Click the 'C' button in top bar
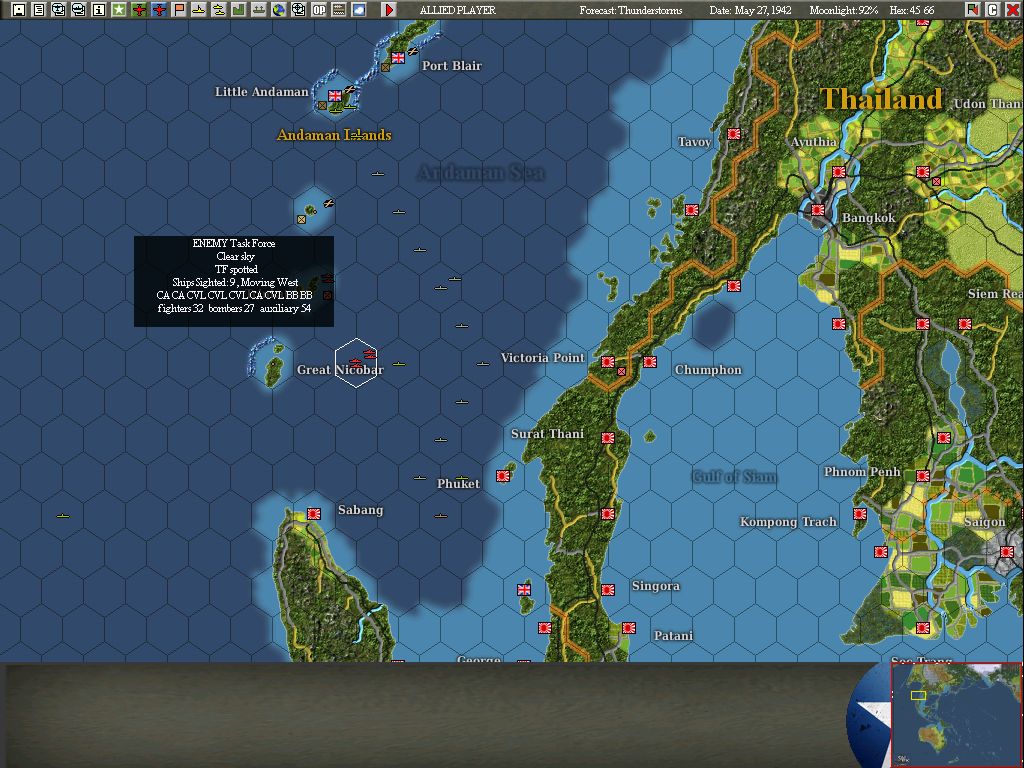Image resolution: width=1024 pixels, height=768 pixels. pyautogui.click(x=993, y=10)
